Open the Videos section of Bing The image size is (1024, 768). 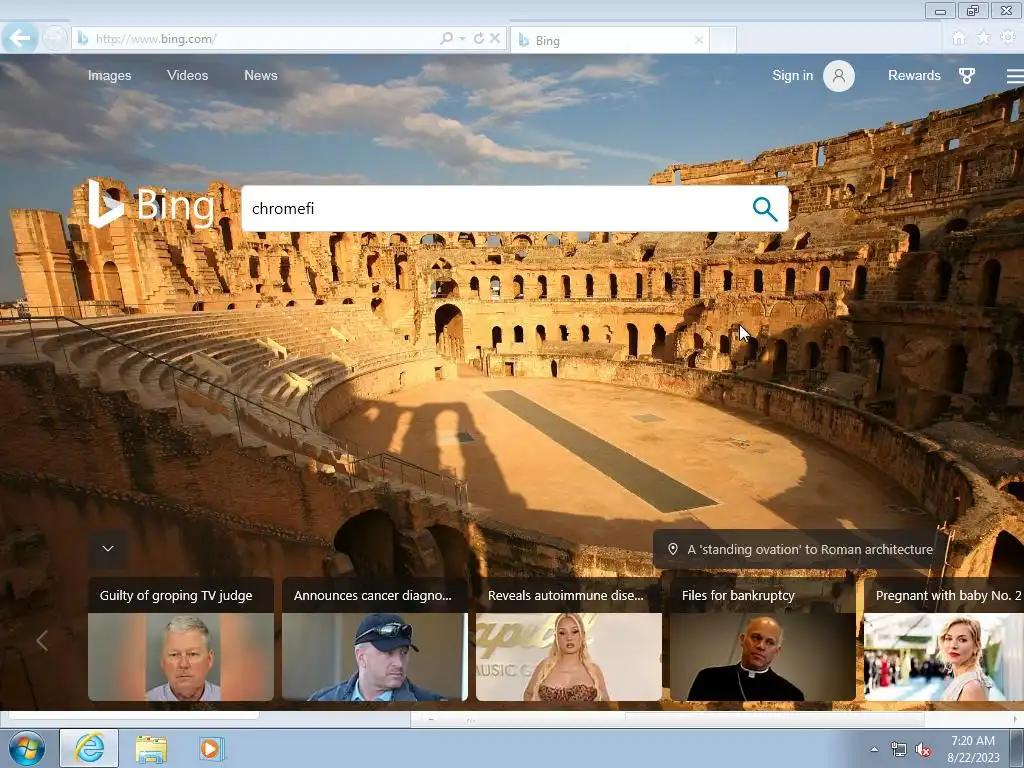pyautogui.click(x=187, y=76)
